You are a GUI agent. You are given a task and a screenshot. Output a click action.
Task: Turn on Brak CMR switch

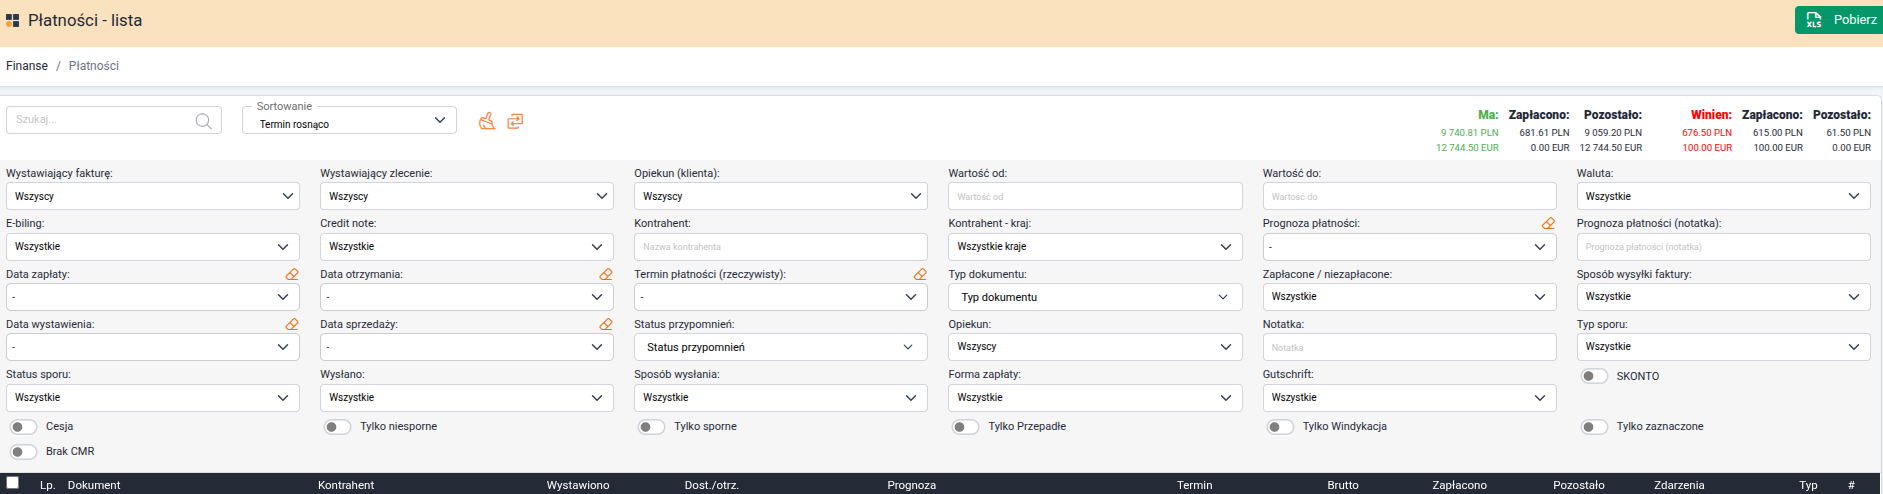click(x=23, y=452)
